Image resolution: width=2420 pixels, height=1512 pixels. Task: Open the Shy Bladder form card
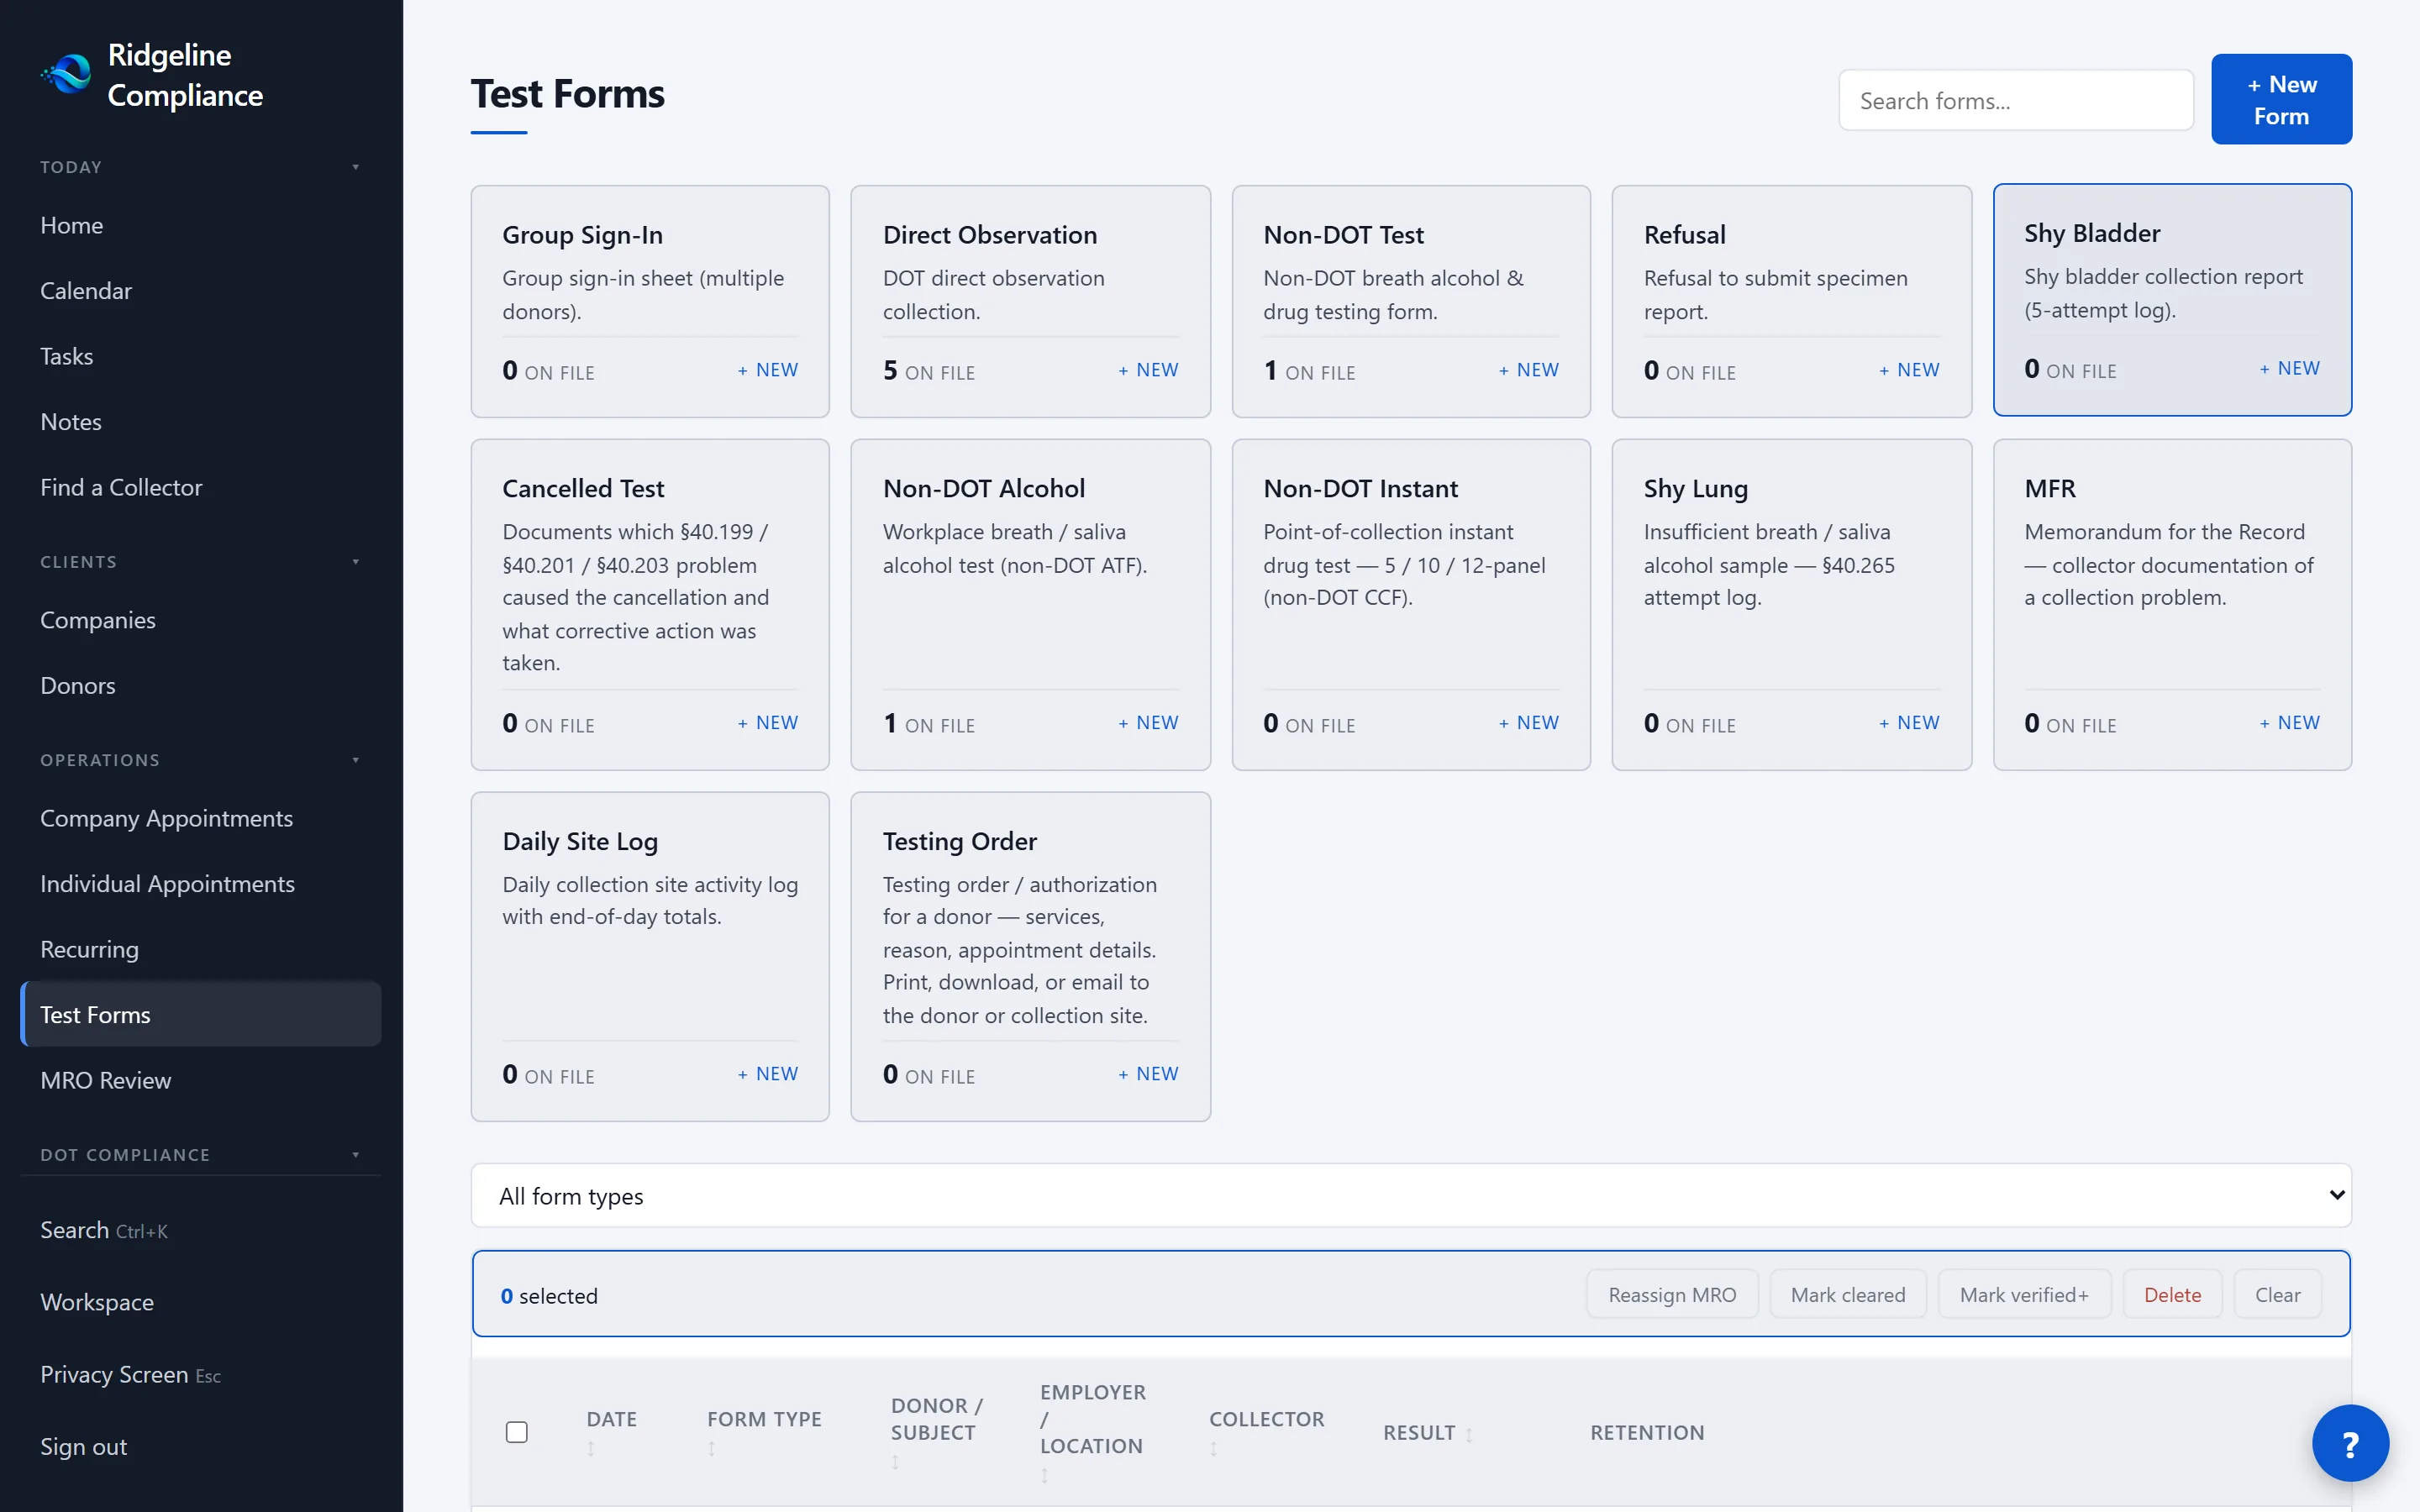2172,300
